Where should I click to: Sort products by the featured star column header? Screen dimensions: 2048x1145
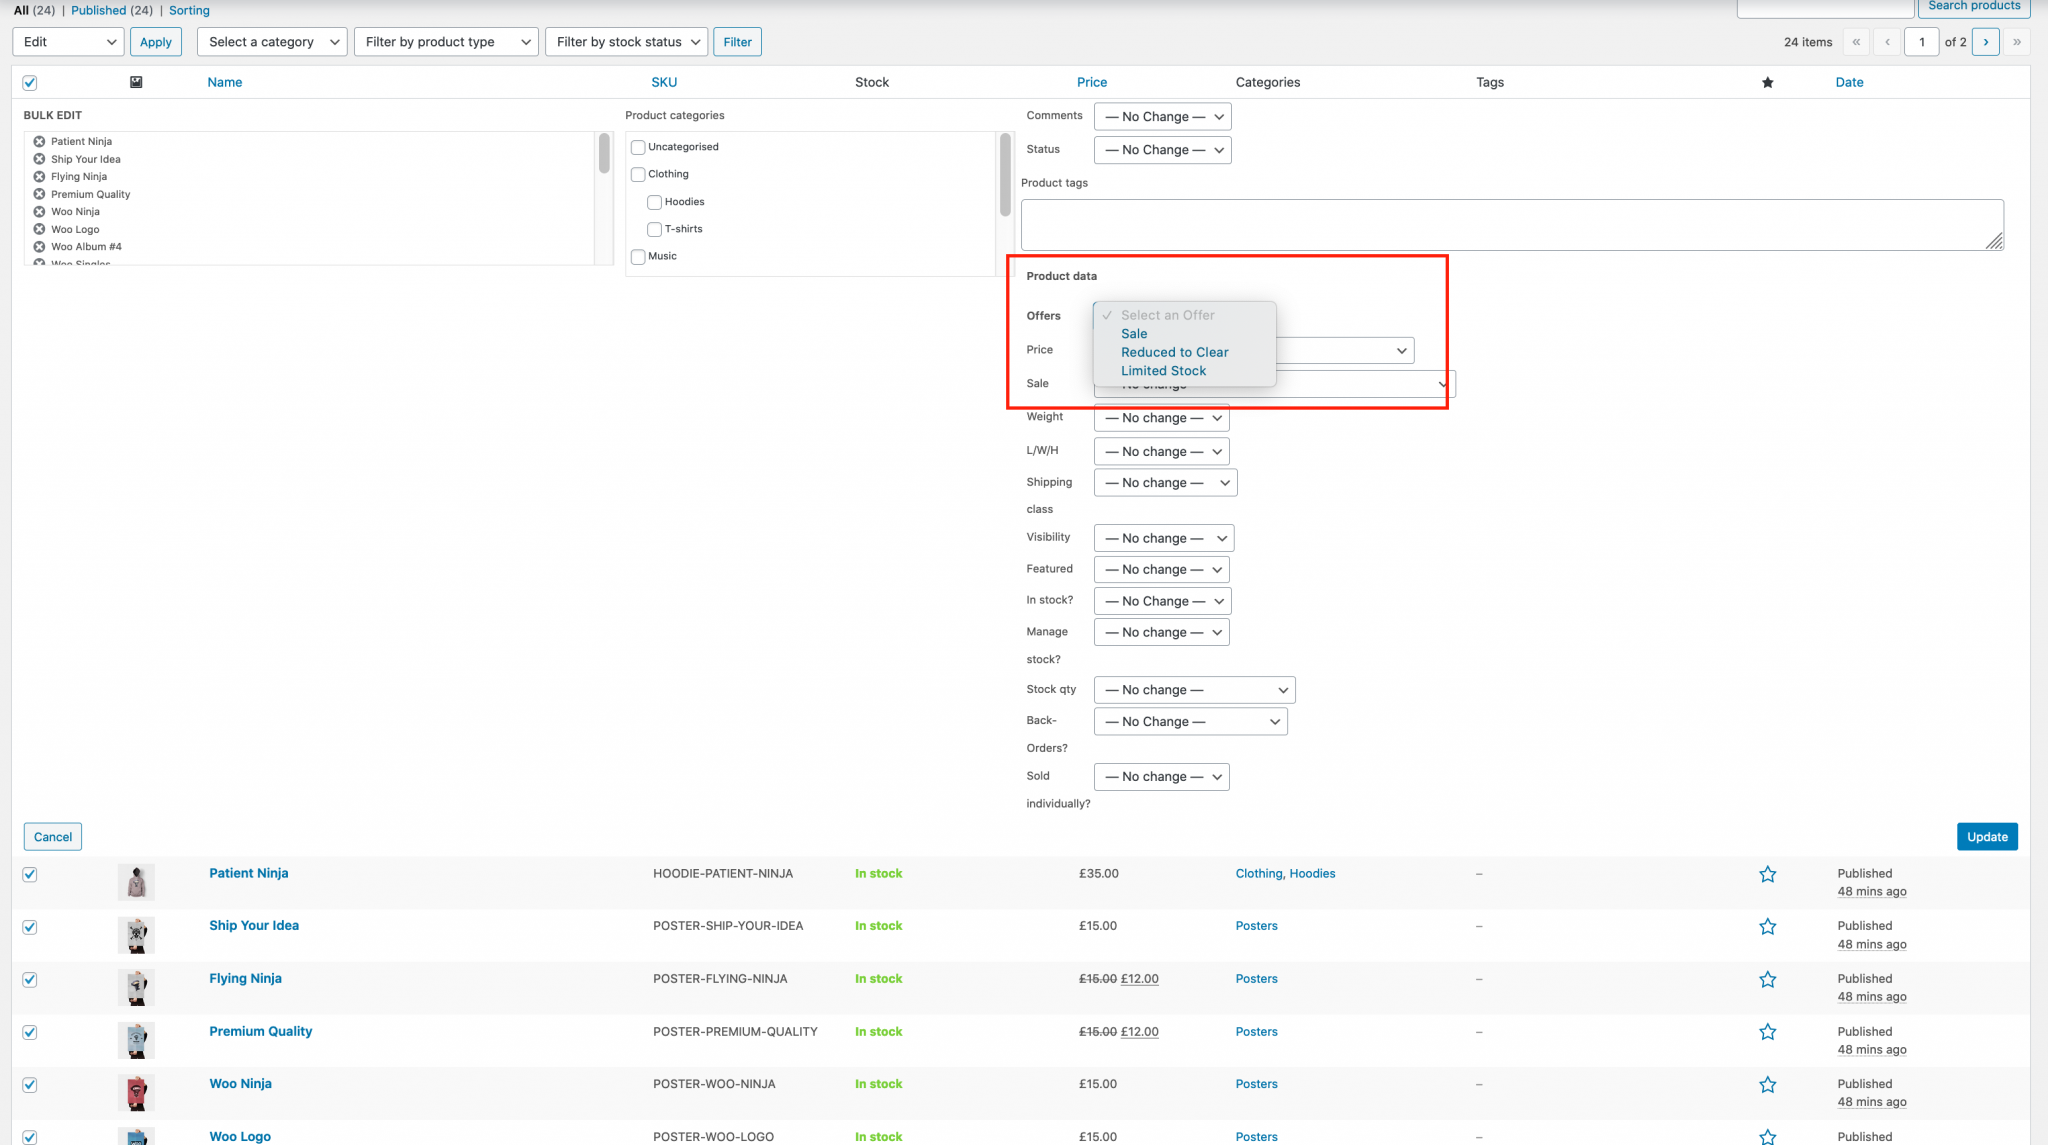pos(1768,82)
